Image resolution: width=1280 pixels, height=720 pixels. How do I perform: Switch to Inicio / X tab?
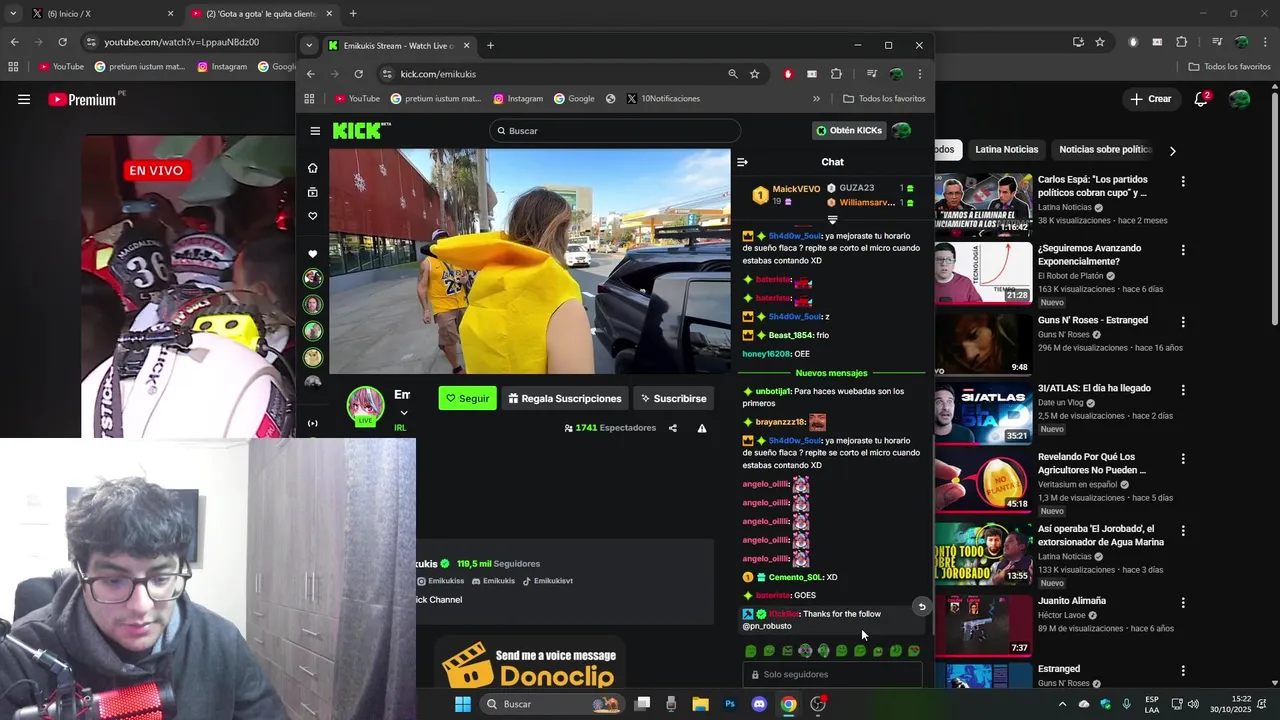[102, 14]
